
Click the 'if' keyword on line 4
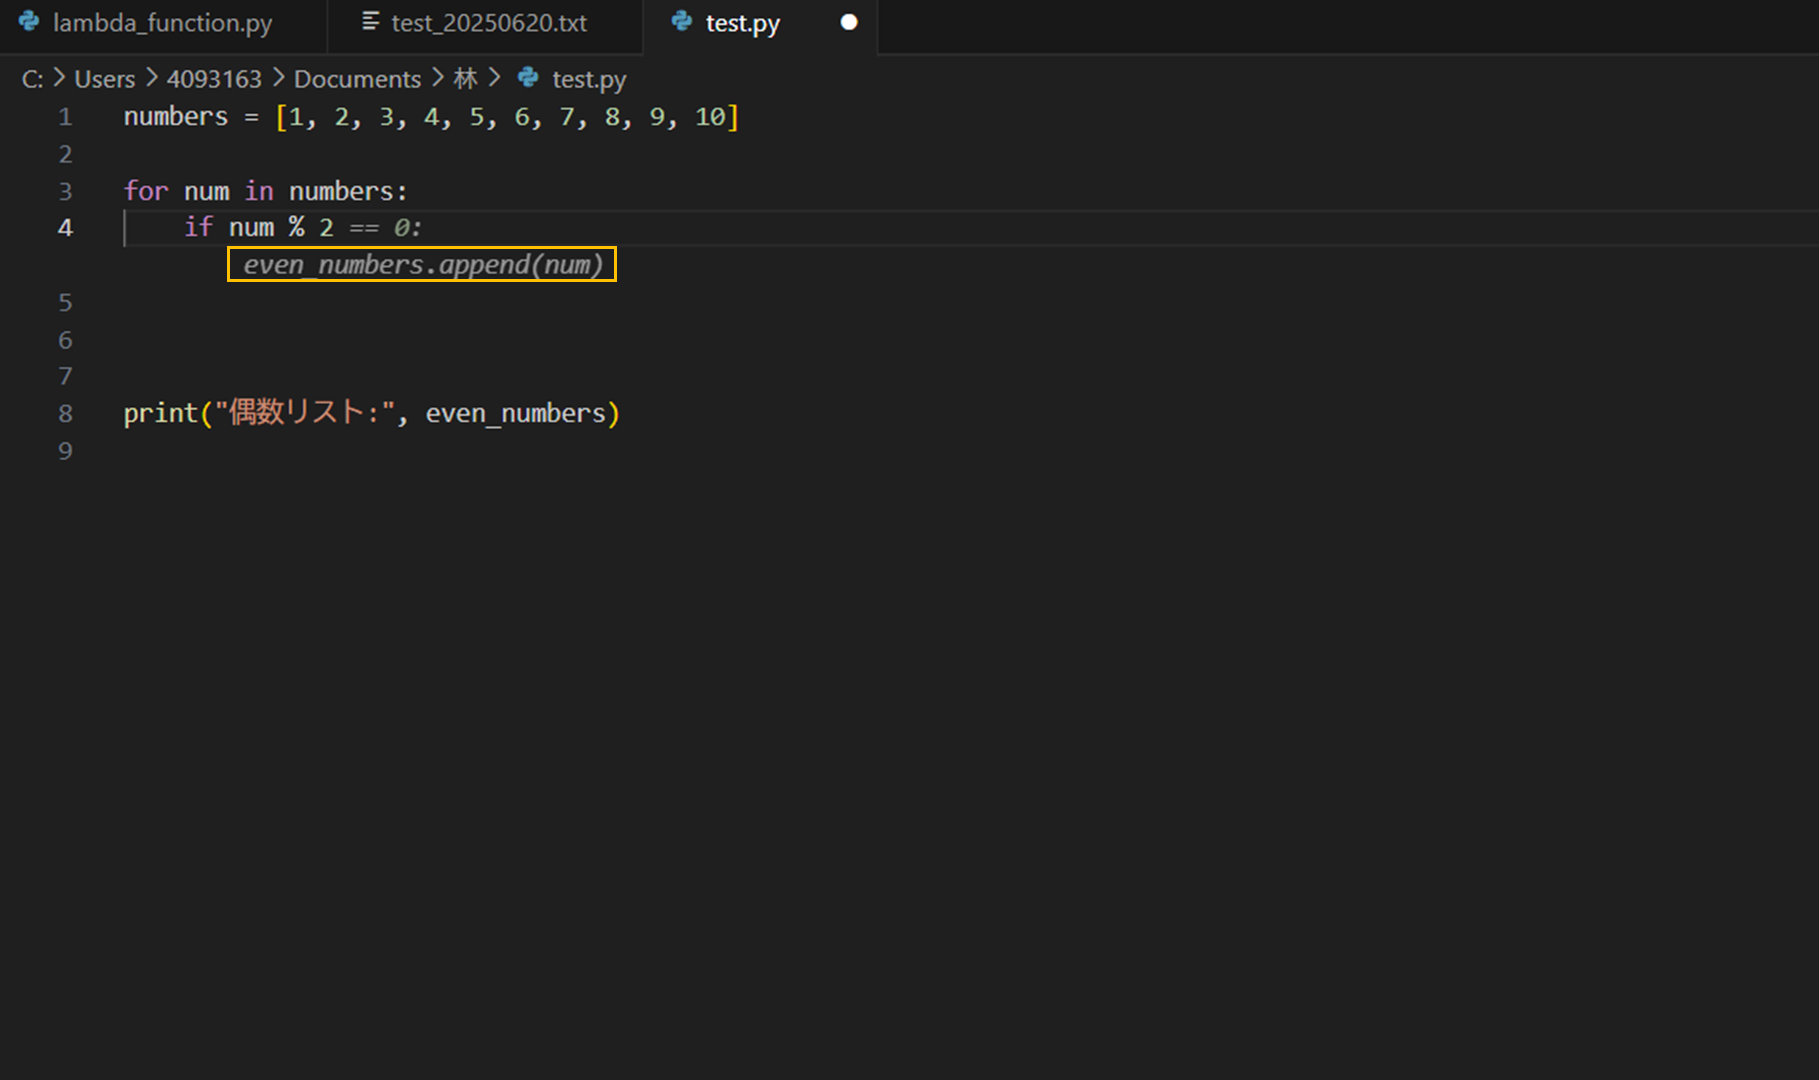coord(198,227)
